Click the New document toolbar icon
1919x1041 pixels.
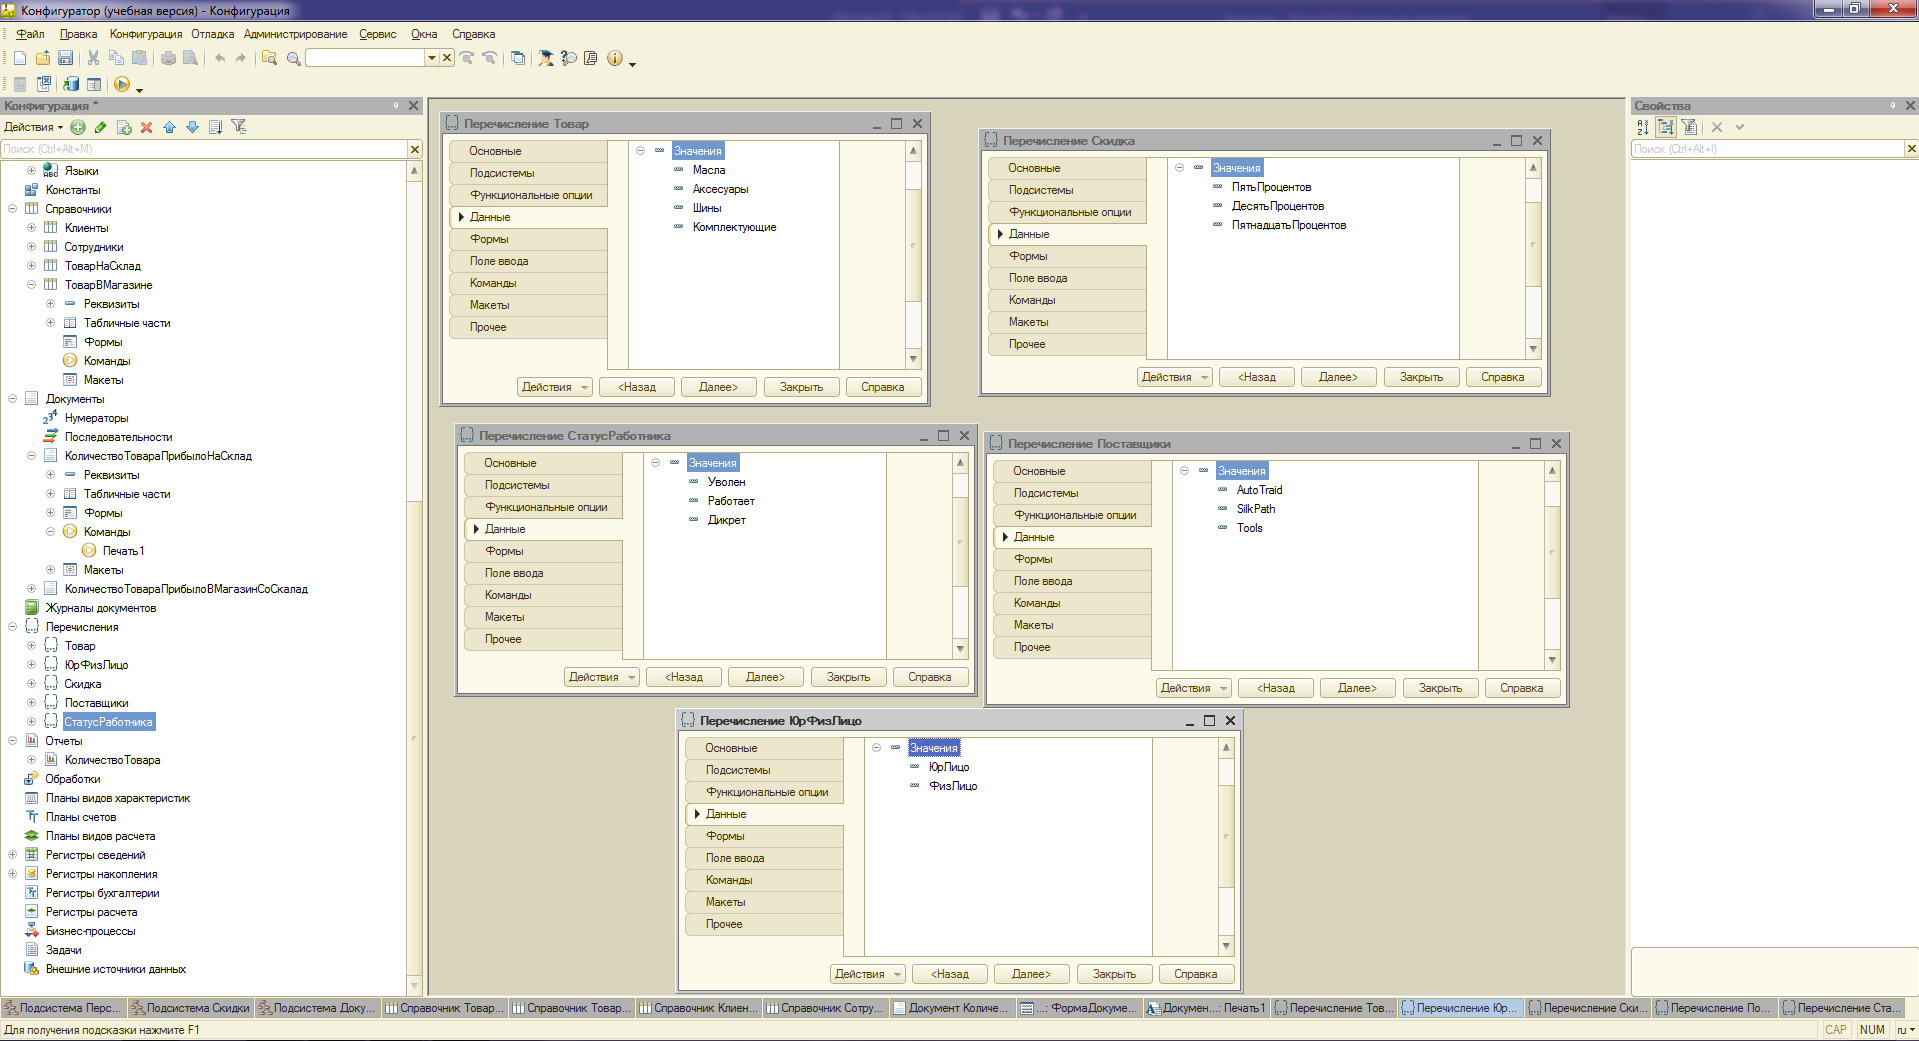[20, 58]
